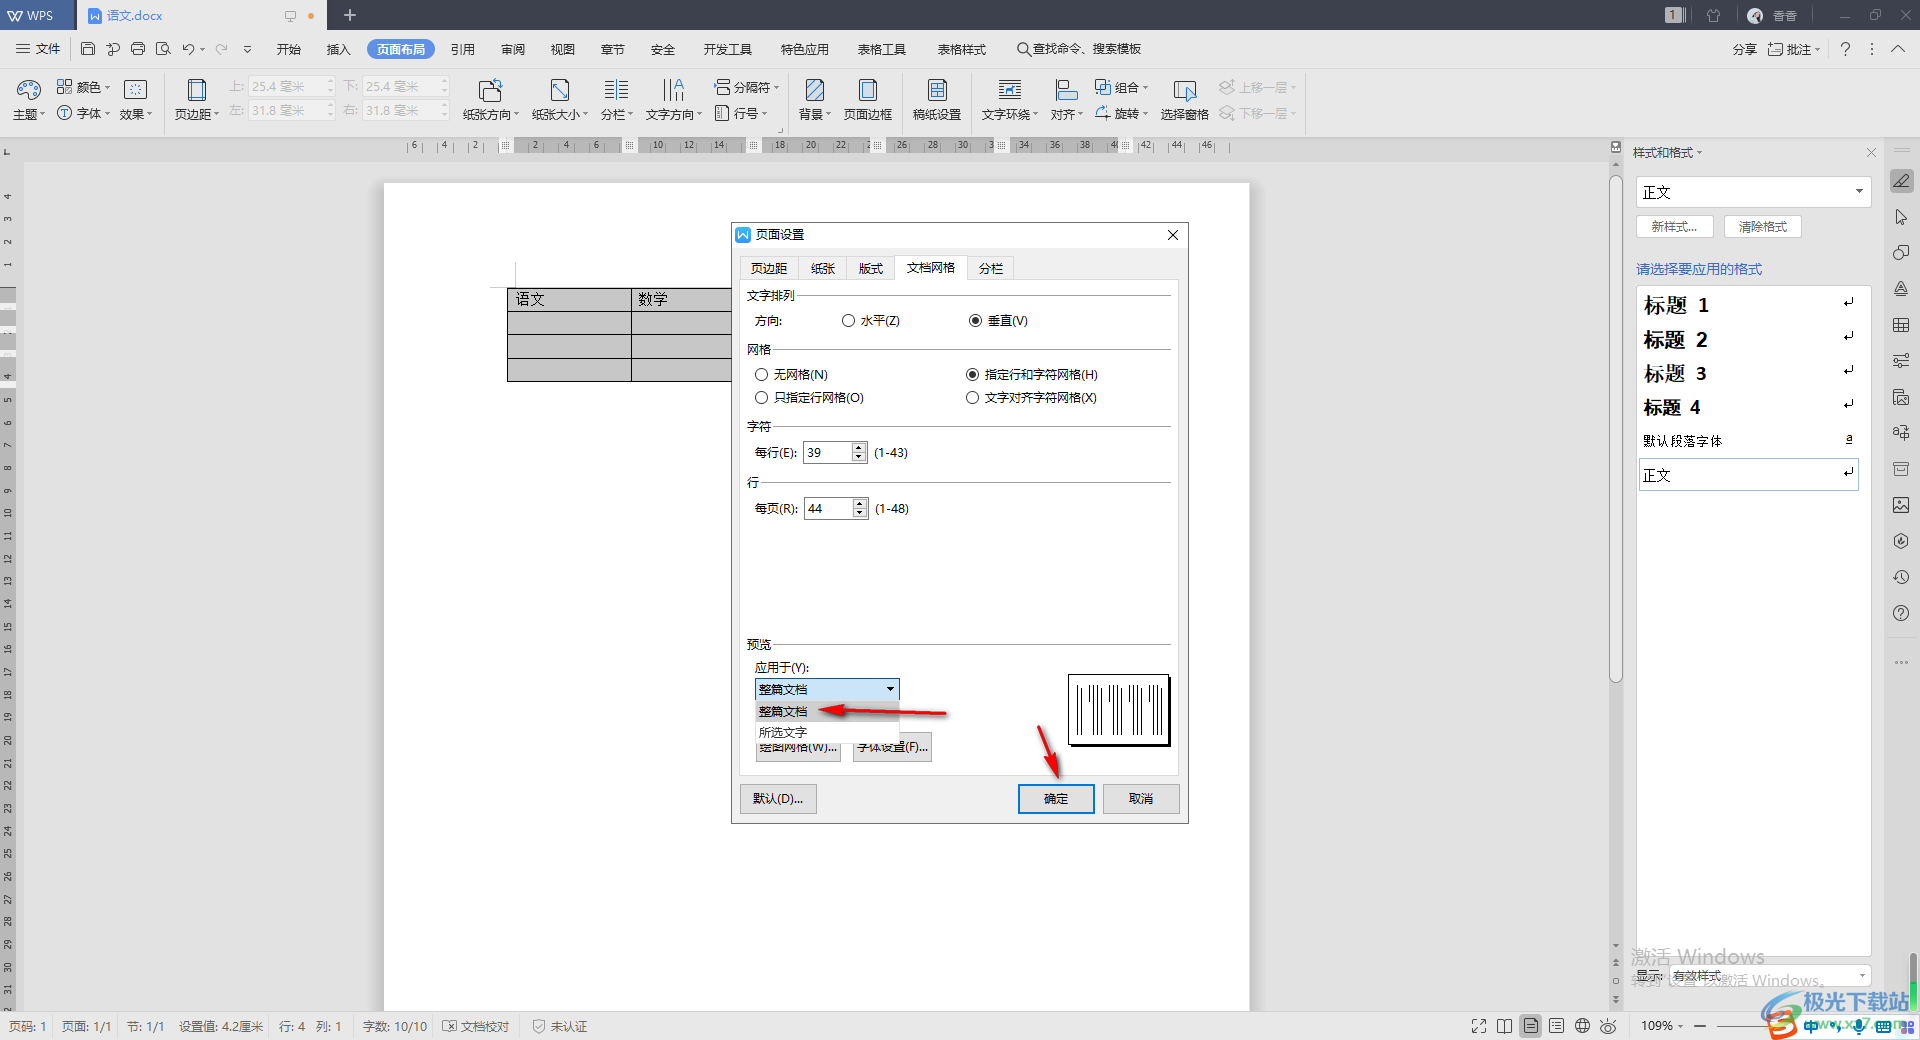The height and width of the screenshot is (1040, 1920).
Task: Open the Apply To (应用于) dropdown
Action: click(827, 689)
